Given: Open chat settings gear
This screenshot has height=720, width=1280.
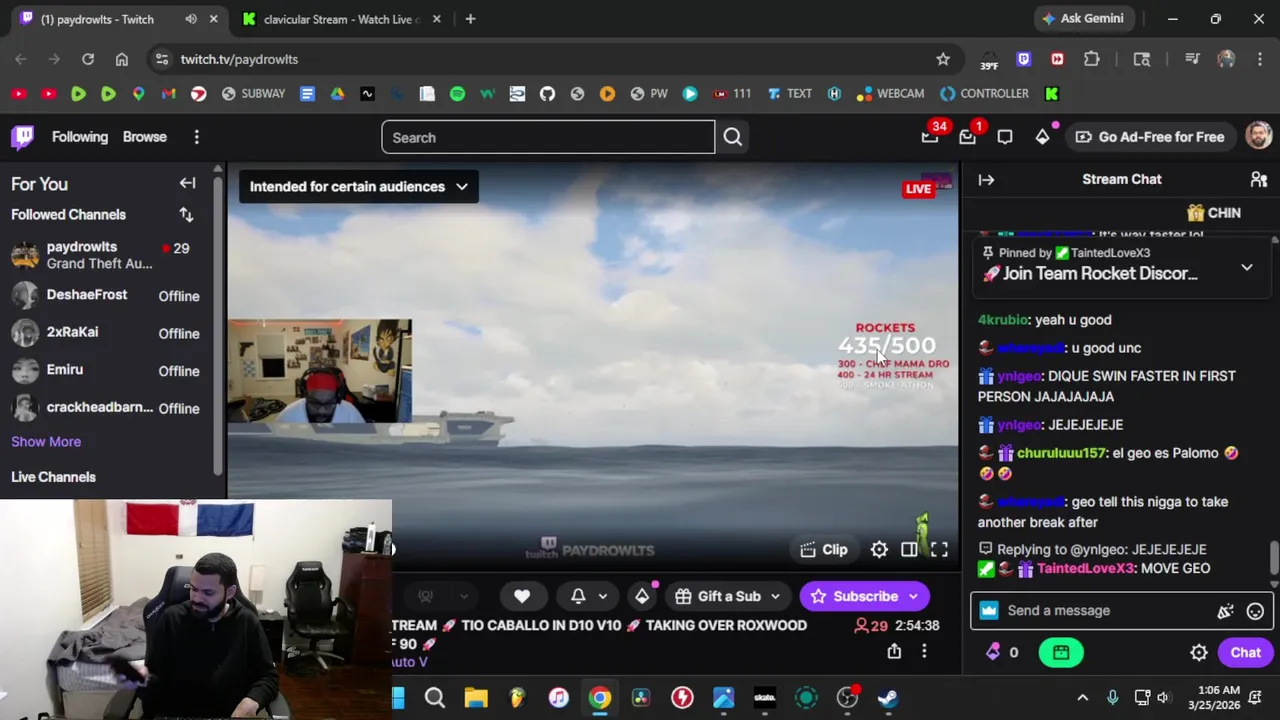Looking at the screenshot, I should point(1199,653).
